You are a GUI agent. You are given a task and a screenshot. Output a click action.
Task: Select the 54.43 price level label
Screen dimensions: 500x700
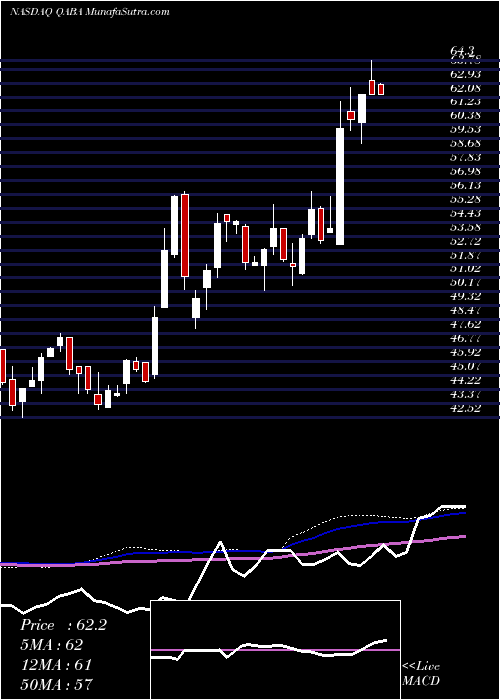pyautogui.click(x=465, y=213)
